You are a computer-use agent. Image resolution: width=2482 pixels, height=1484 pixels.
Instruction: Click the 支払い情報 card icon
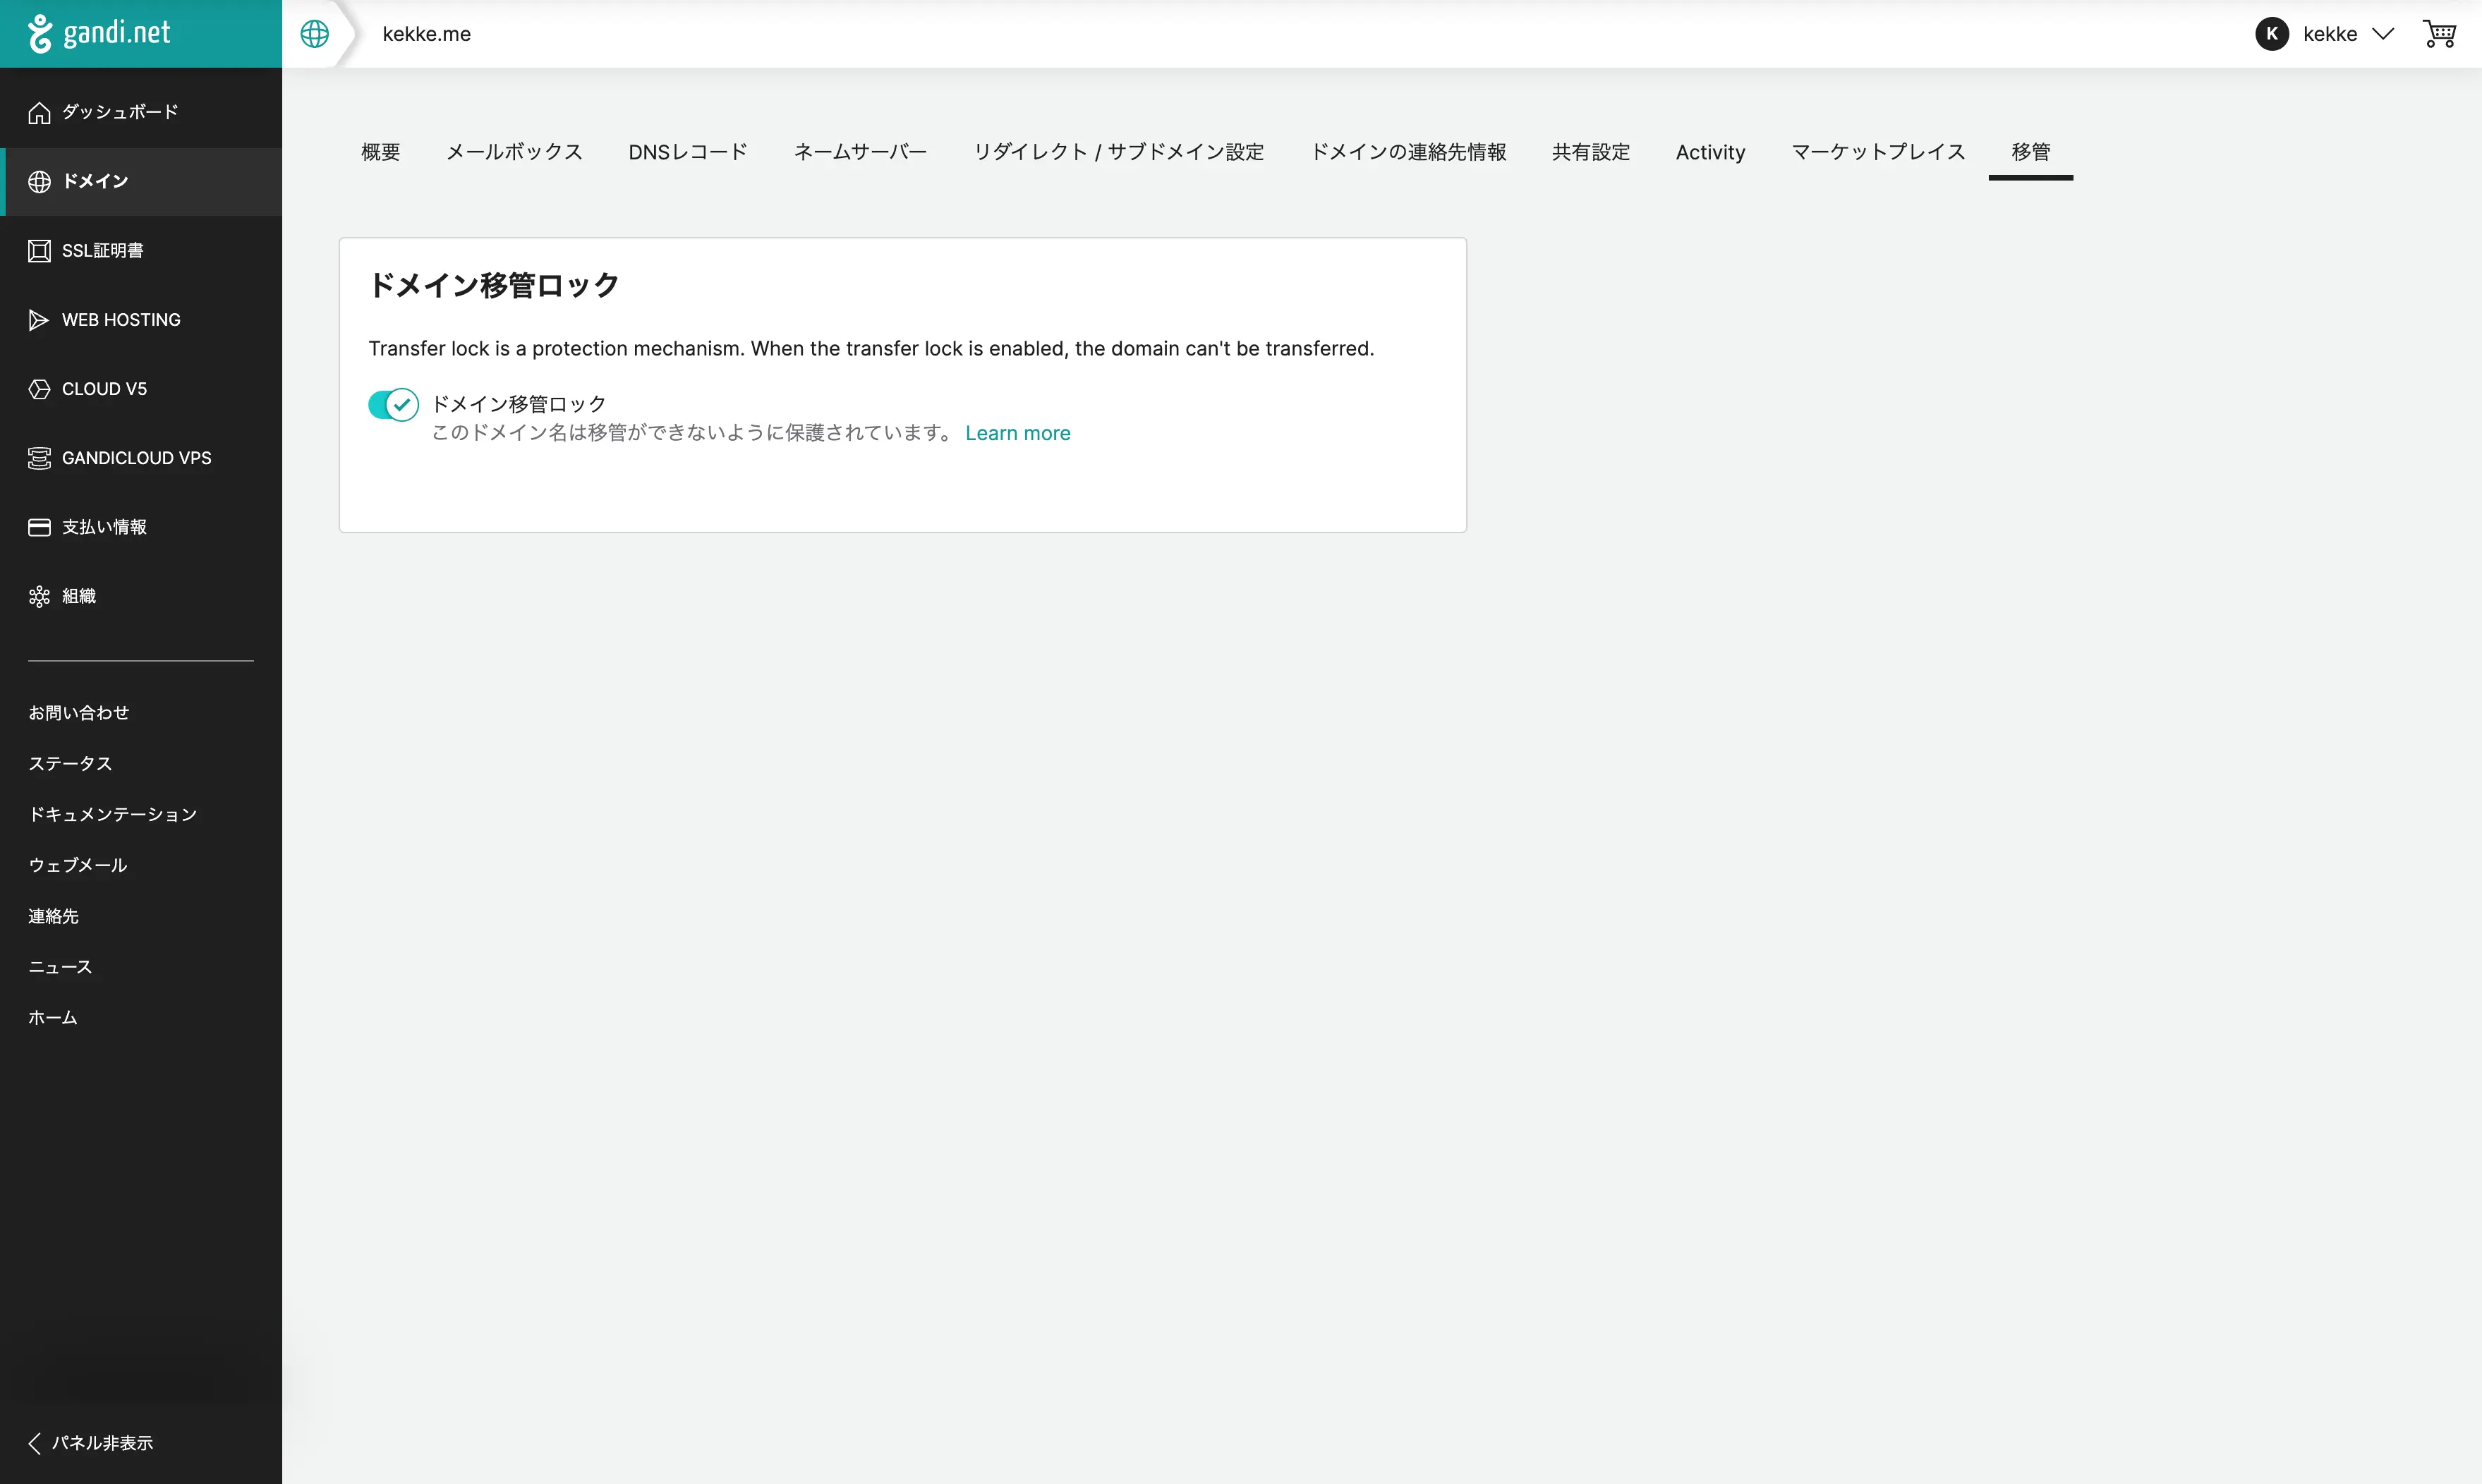[x=39, y=527]
